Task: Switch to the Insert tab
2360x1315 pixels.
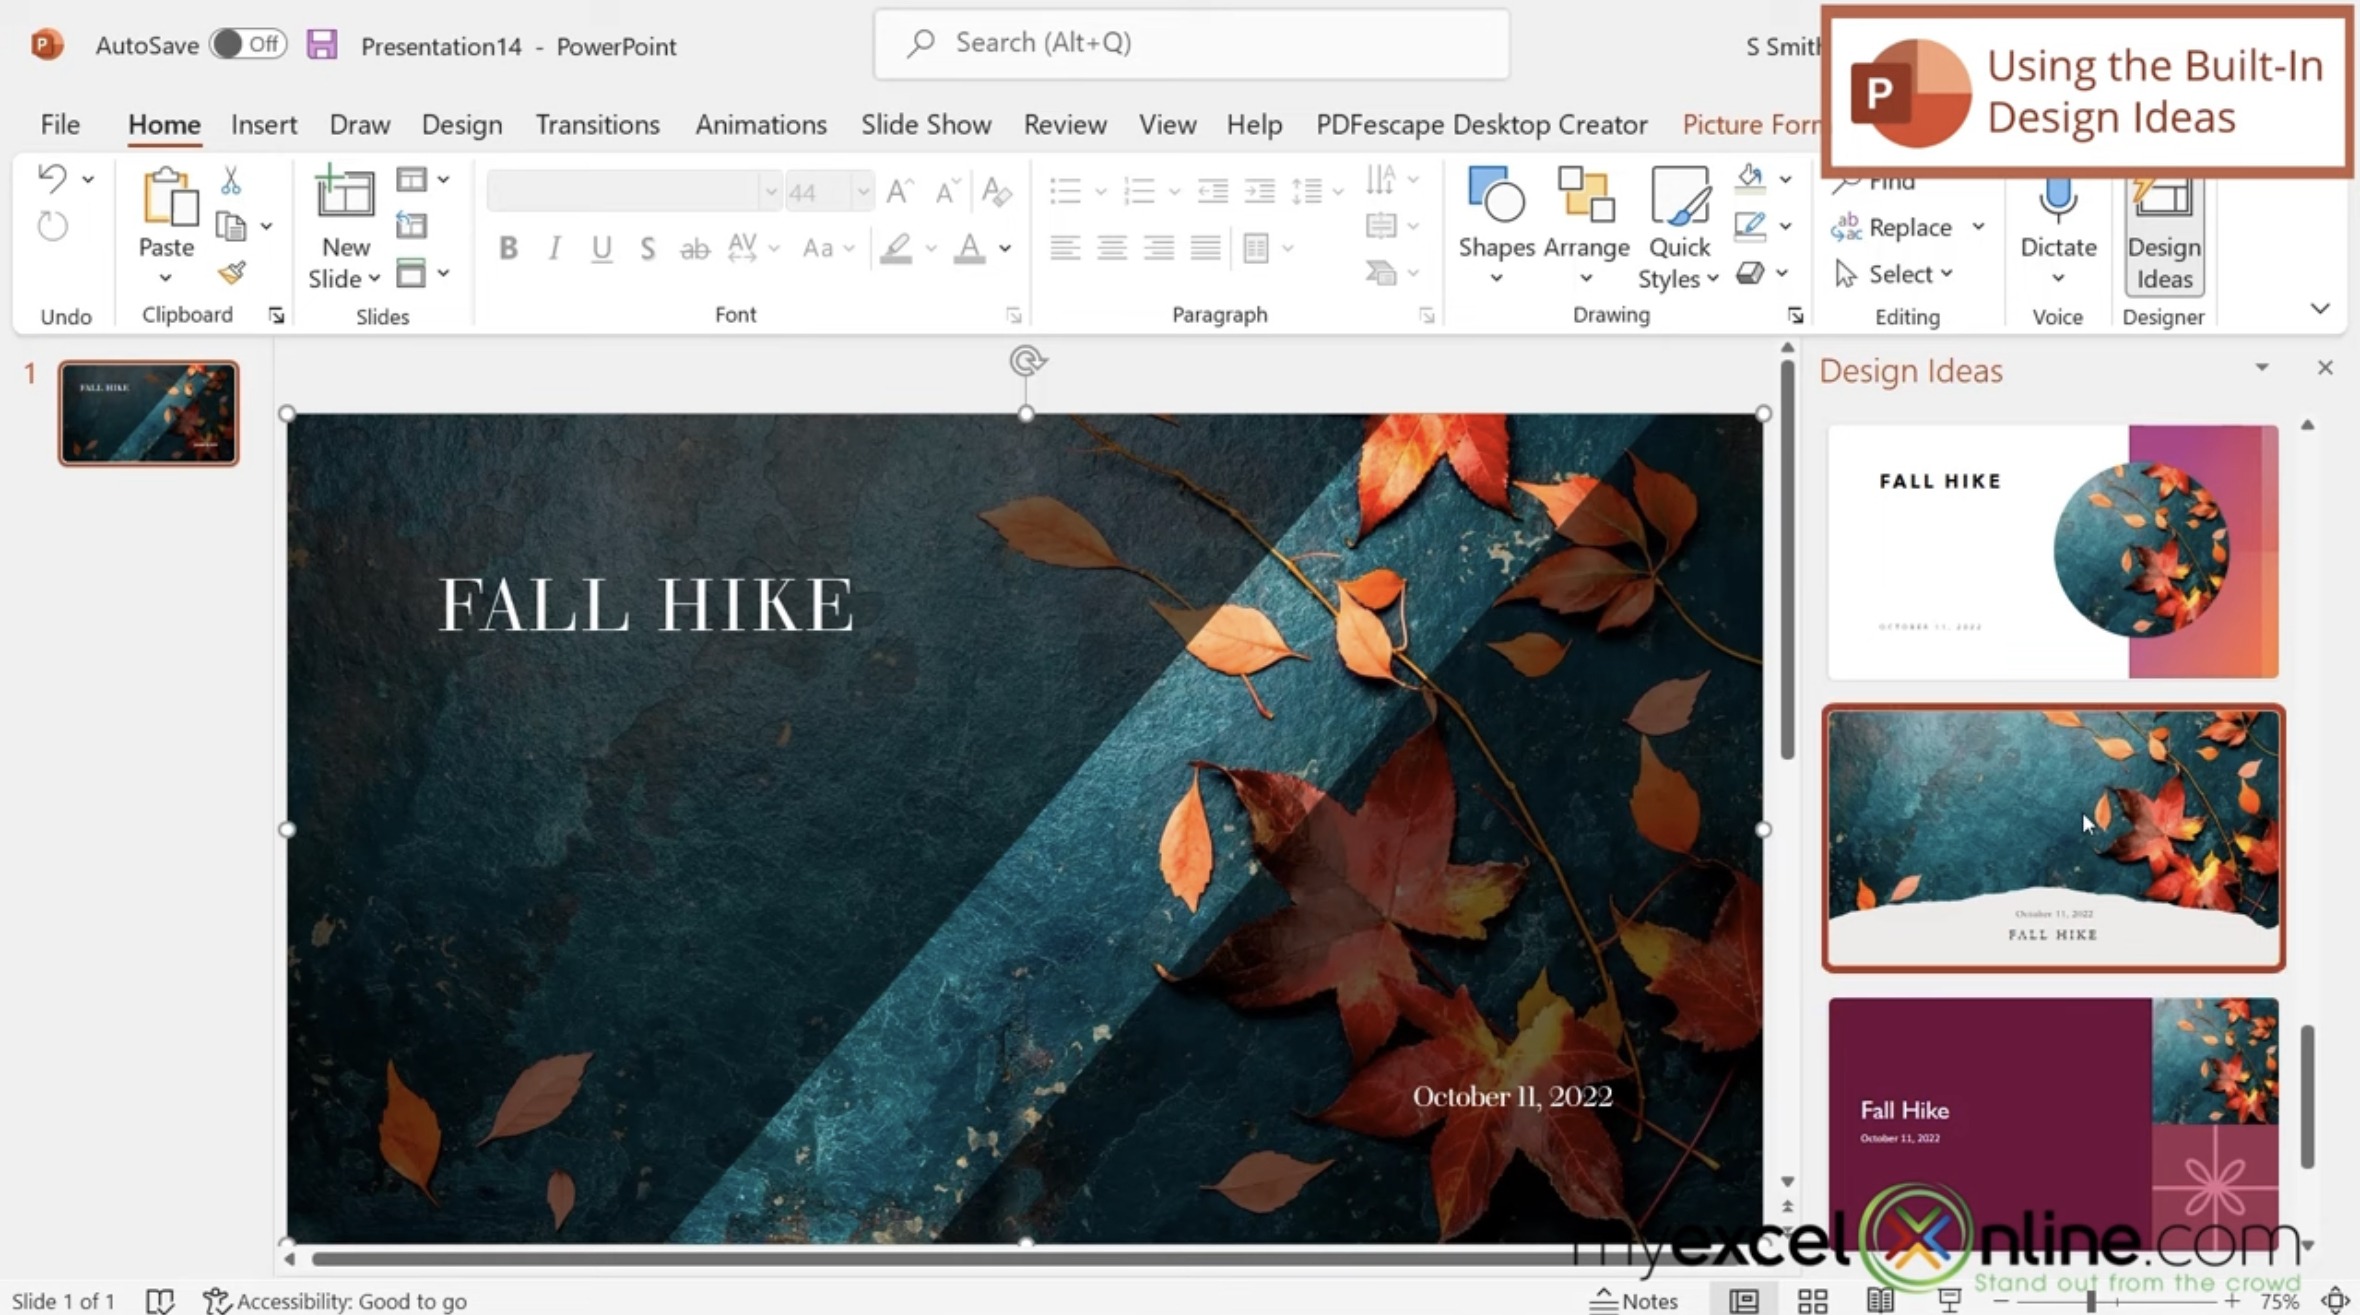Action: pos(264,124)
